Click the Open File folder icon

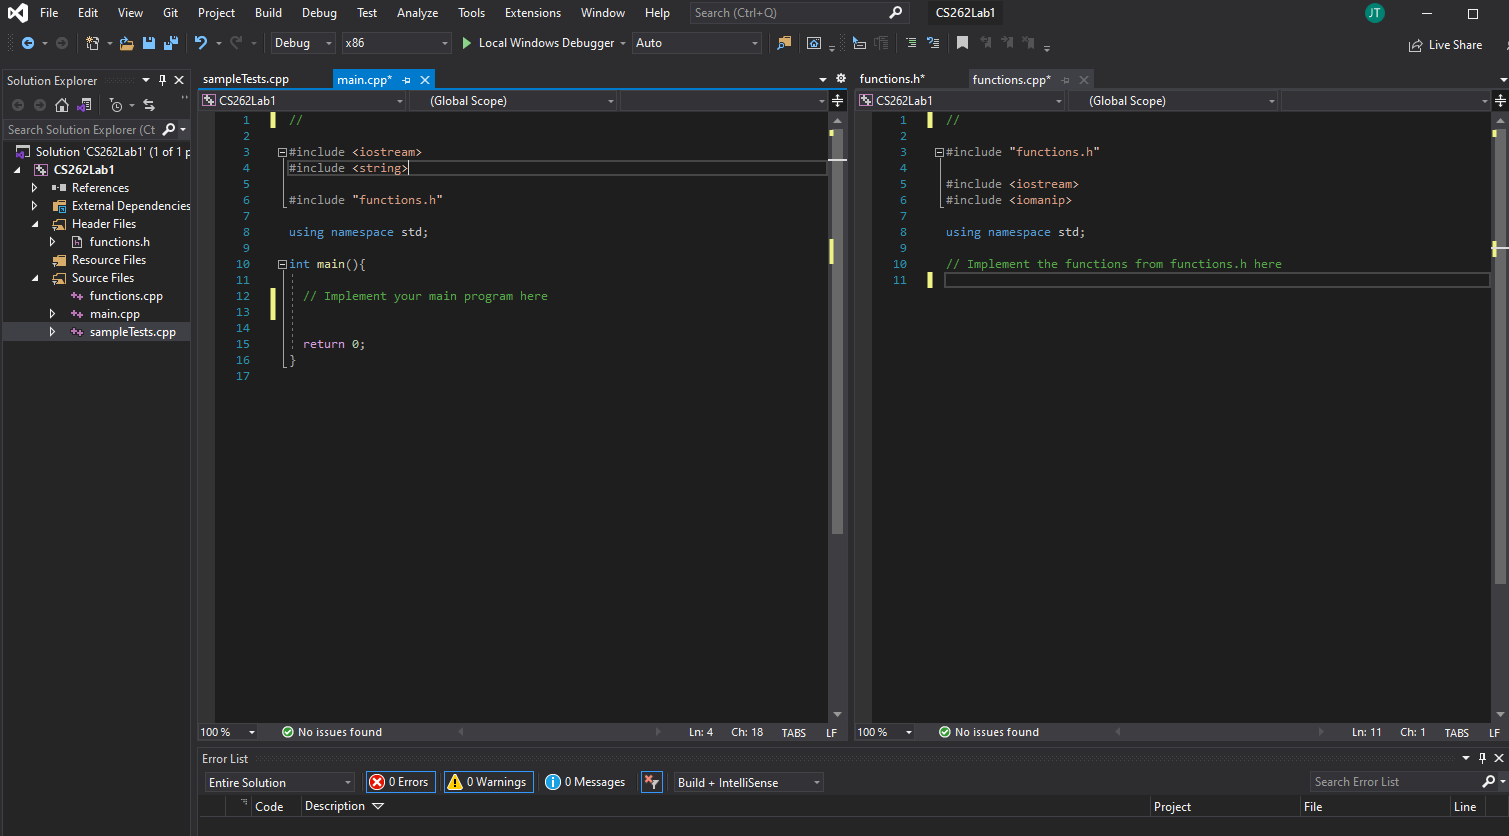coord(126,43)
